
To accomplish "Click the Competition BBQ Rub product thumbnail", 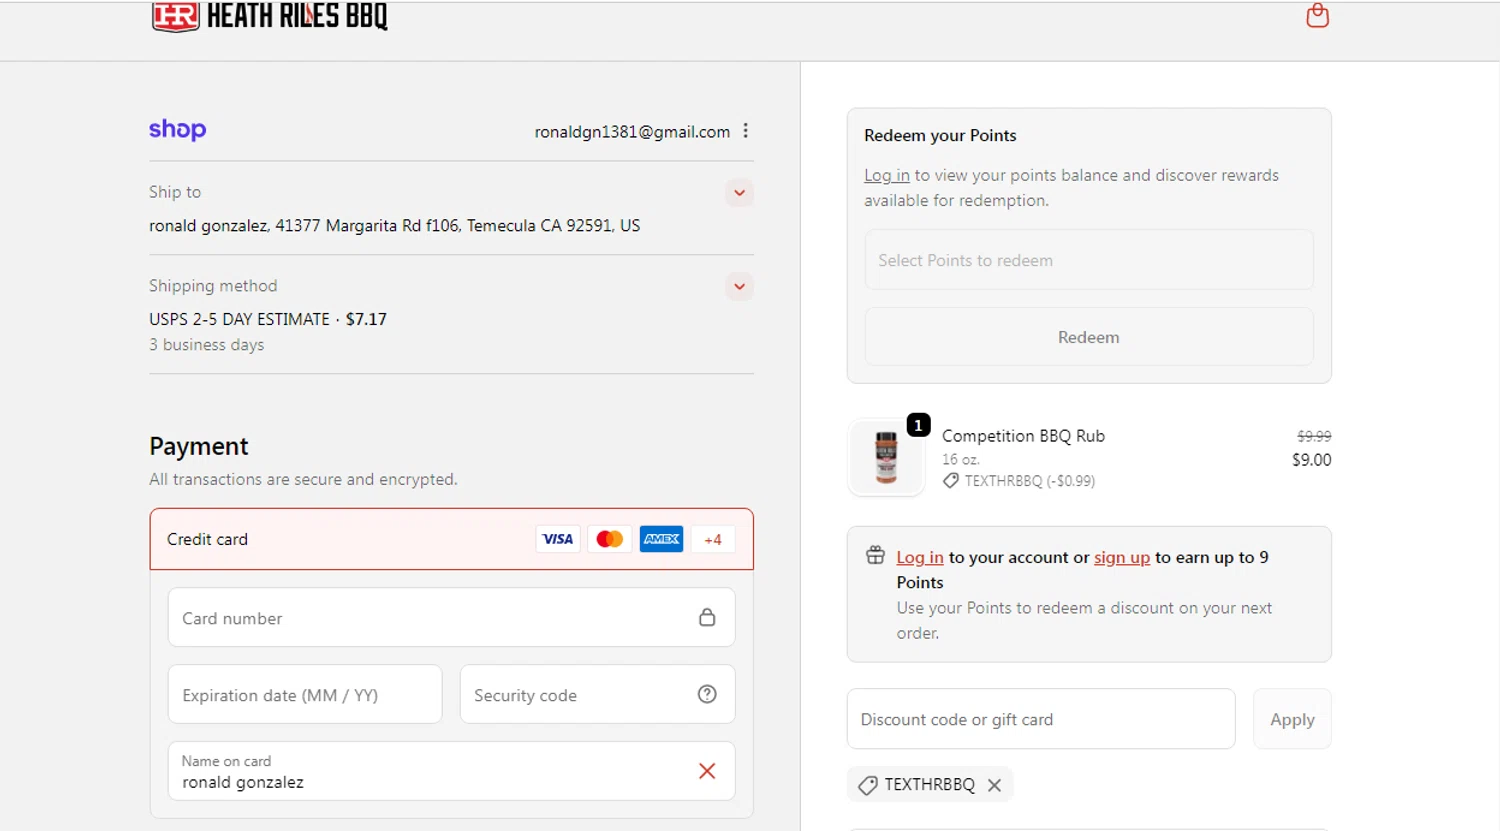I will [886, 457].
